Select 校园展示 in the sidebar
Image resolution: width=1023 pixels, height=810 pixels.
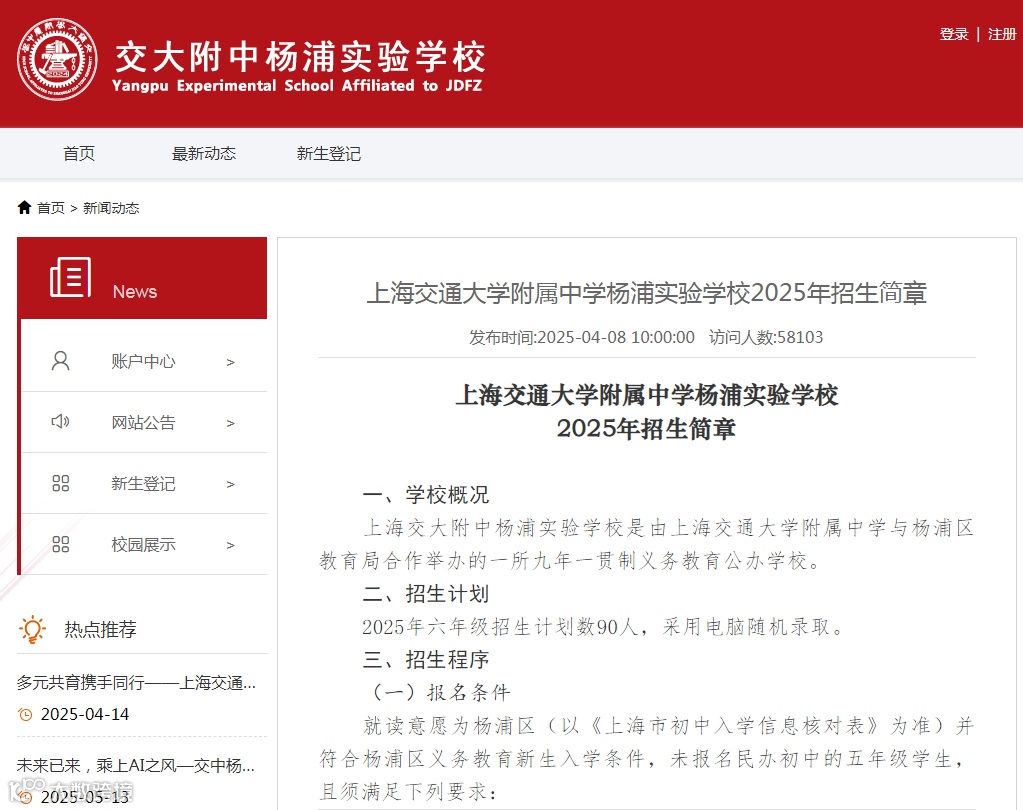[143, 545]
